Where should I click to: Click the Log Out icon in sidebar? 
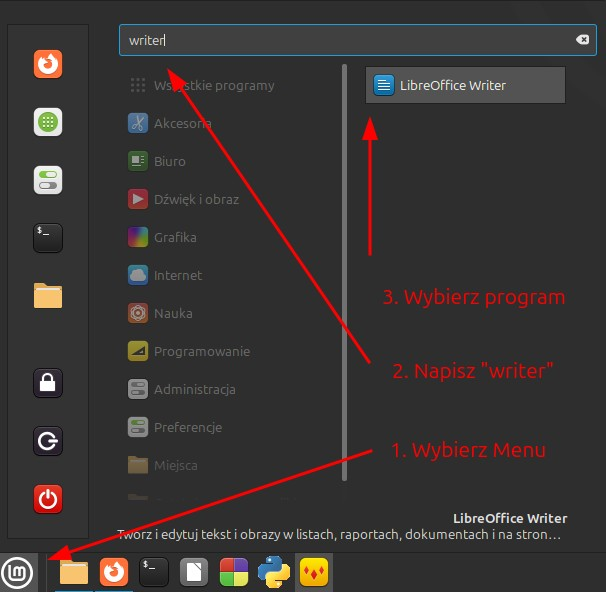[48, 441]
